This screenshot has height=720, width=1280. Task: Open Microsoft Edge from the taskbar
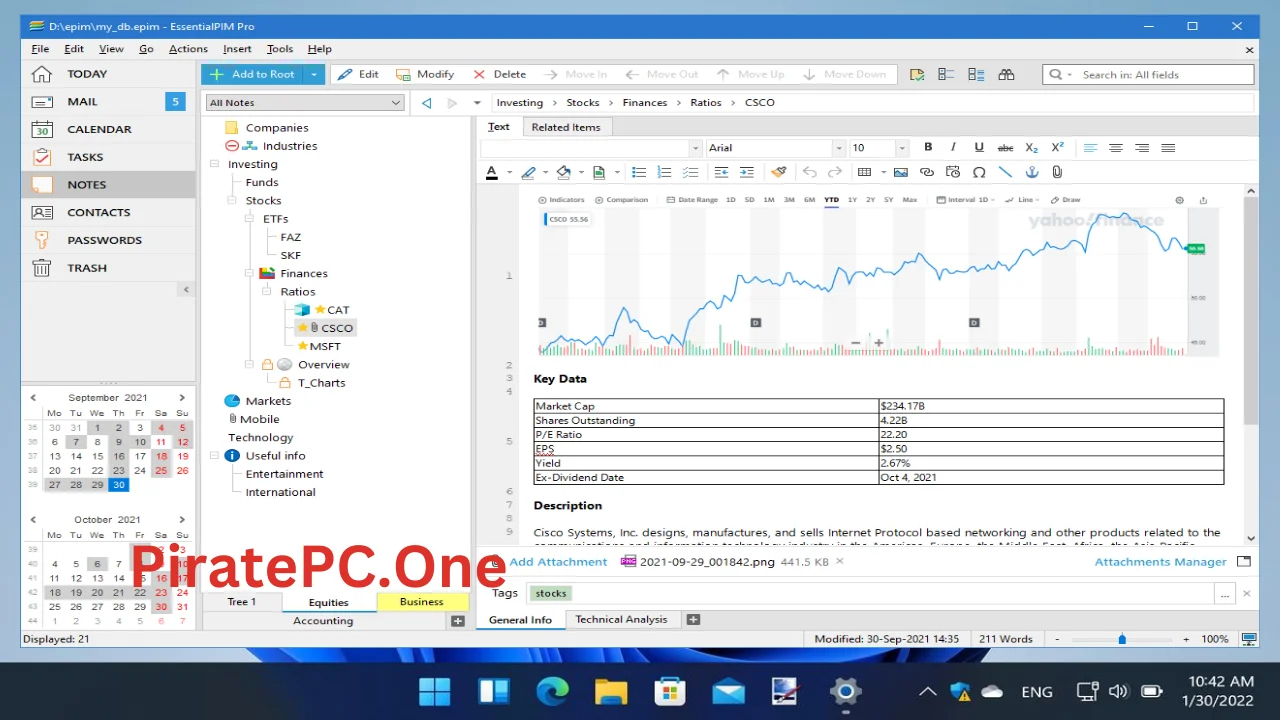pyautogui.click(x=552, y=690)
